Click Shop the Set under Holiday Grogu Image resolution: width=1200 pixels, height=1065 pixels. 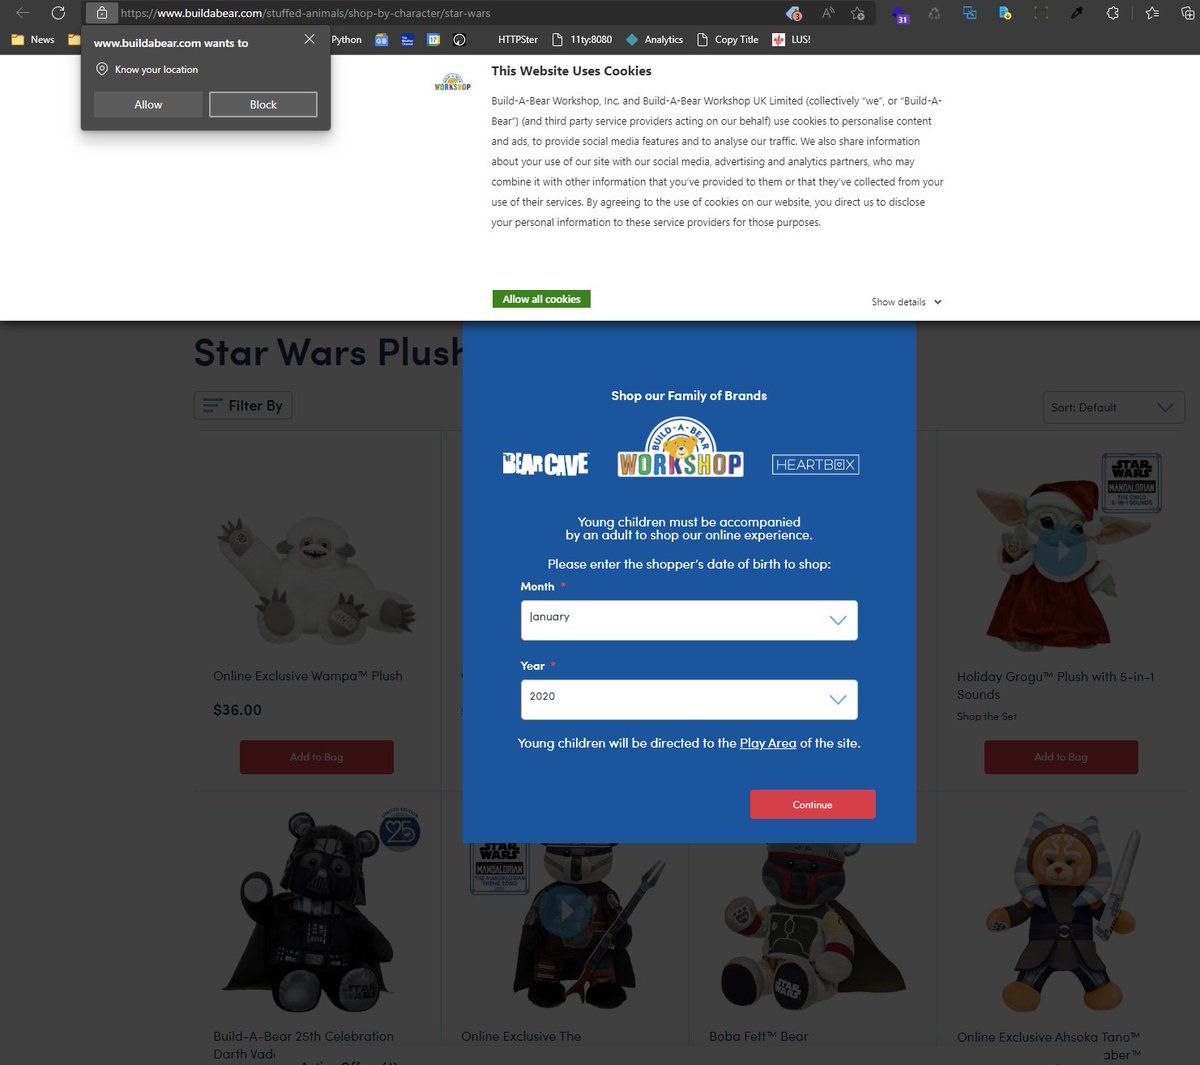pyautogui.click(x=987, y=716)
